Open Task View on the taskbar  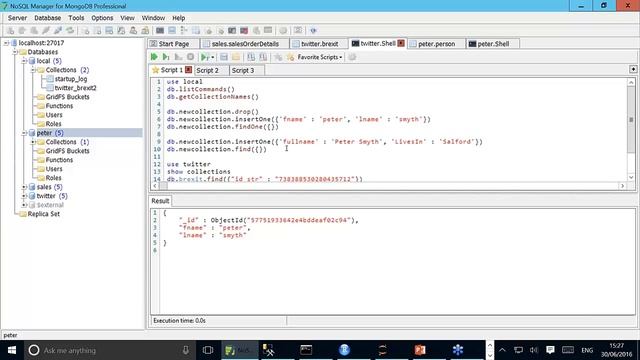click(208, 350)
